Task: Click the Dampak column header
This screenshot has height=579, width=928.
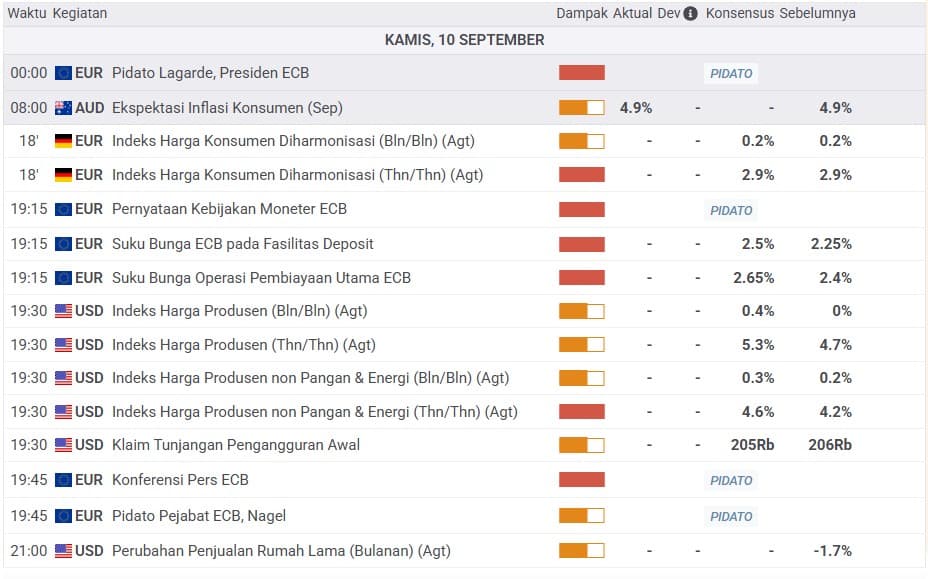Action: (x=582, y=13)
